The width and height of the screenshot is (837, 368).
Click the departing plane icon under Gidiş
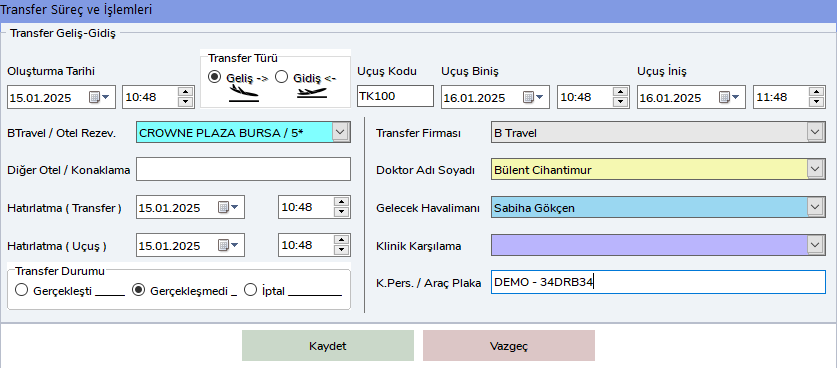312,93
